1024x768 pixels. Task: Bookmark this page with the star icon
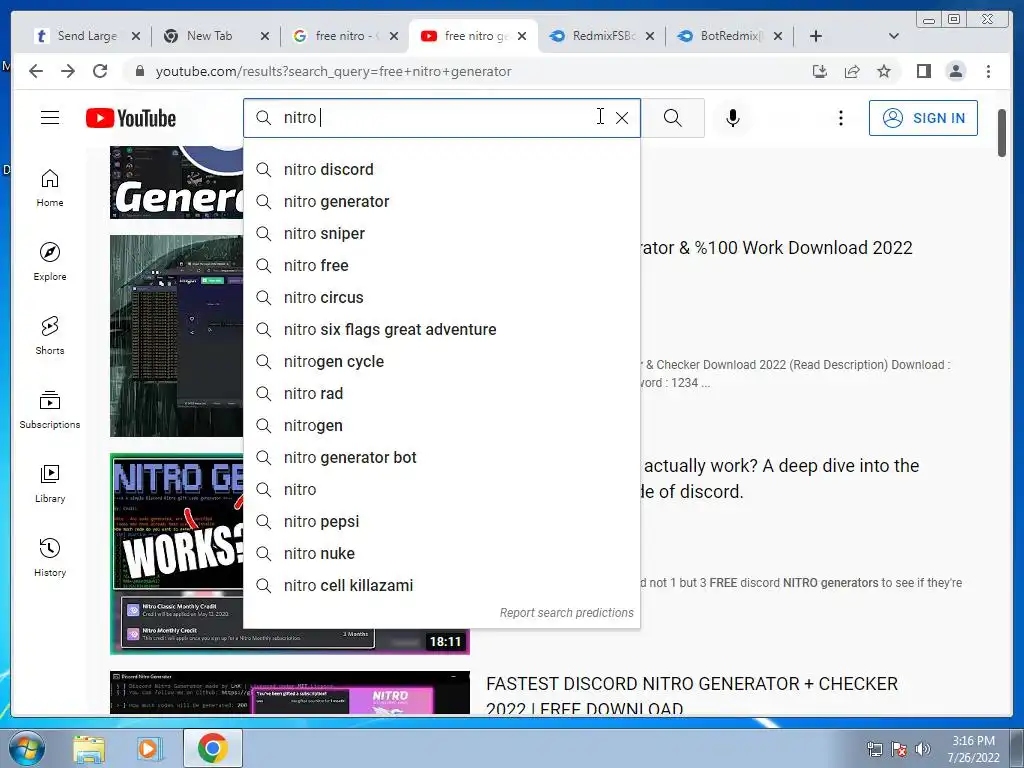[884, 71]
